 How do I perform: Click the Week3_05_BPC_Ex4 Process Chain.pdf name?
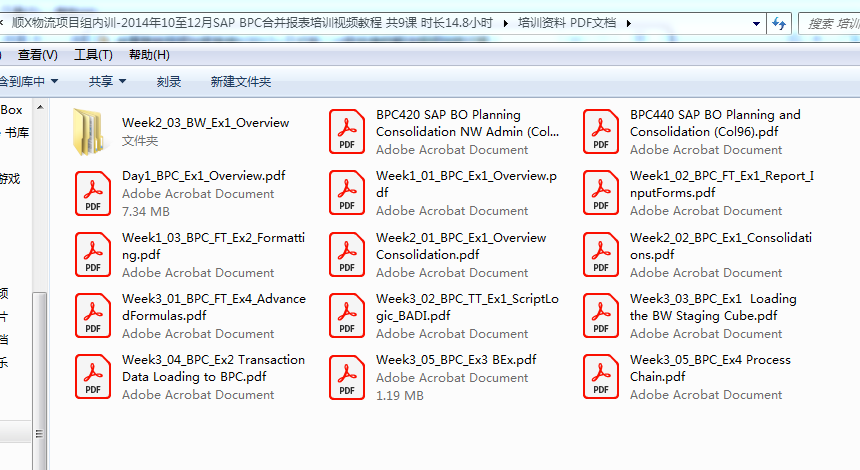(x=710, y=368)
